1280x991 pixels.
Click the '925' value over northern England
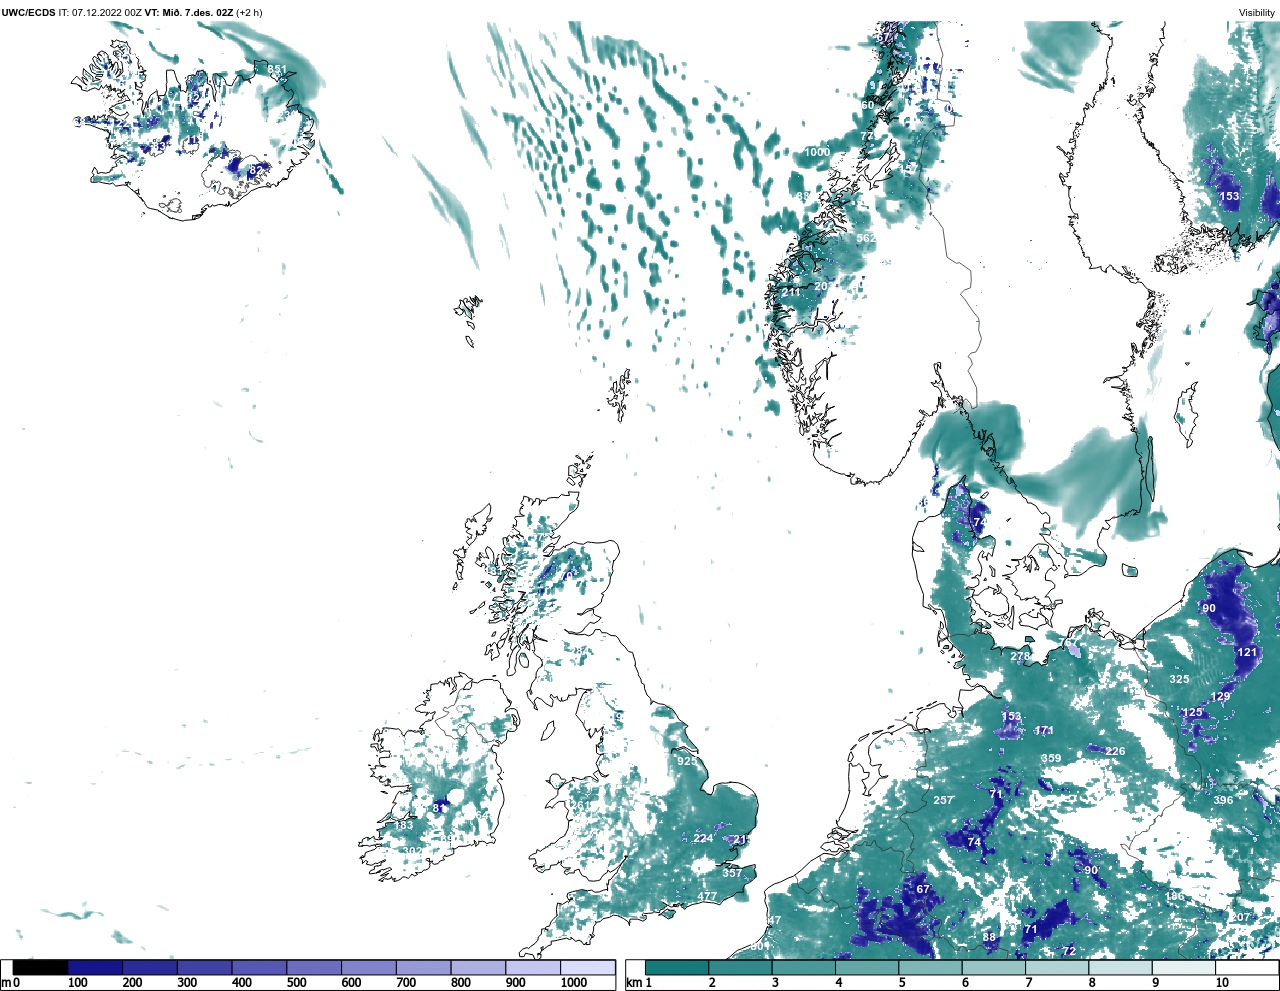click(687, 762)
